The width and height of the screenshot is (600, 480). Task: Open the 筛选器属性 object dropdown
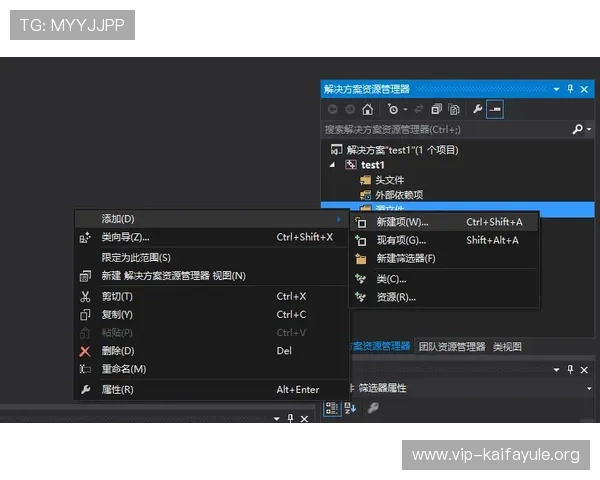click(589, 389)
